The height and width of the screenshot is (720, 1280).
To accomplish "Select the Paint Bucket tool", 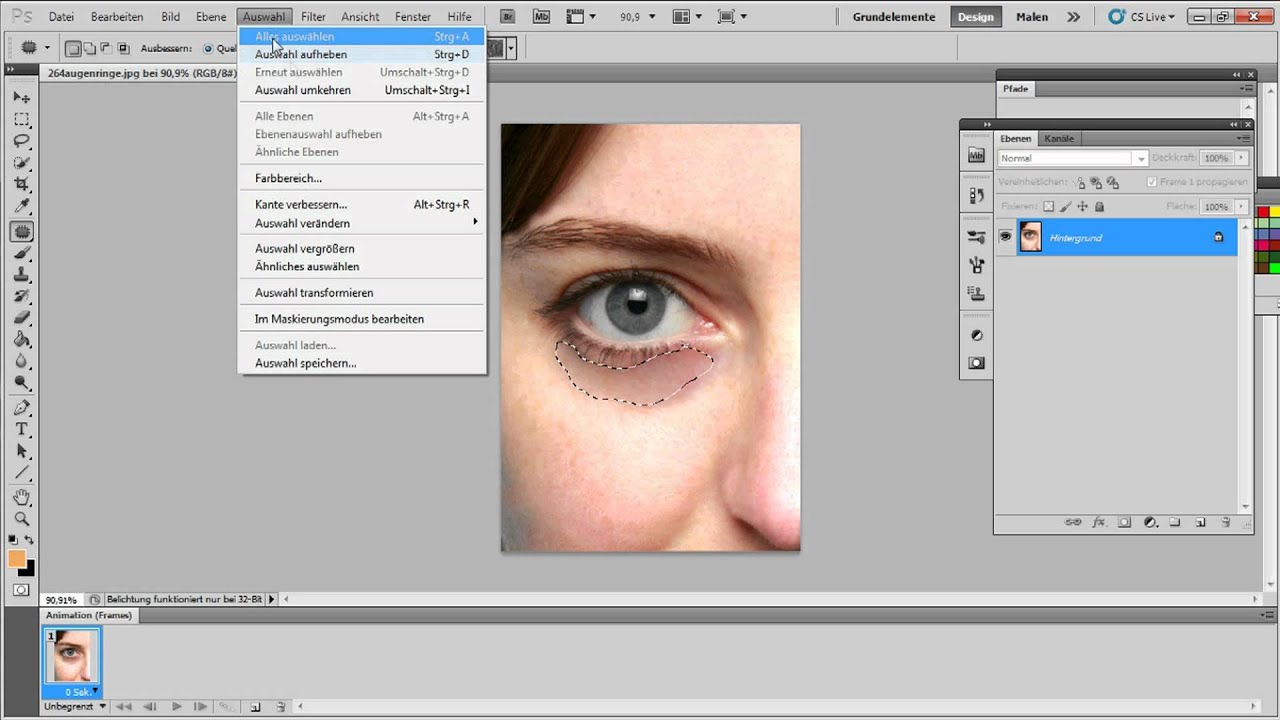I will click(x=21, y=341).
